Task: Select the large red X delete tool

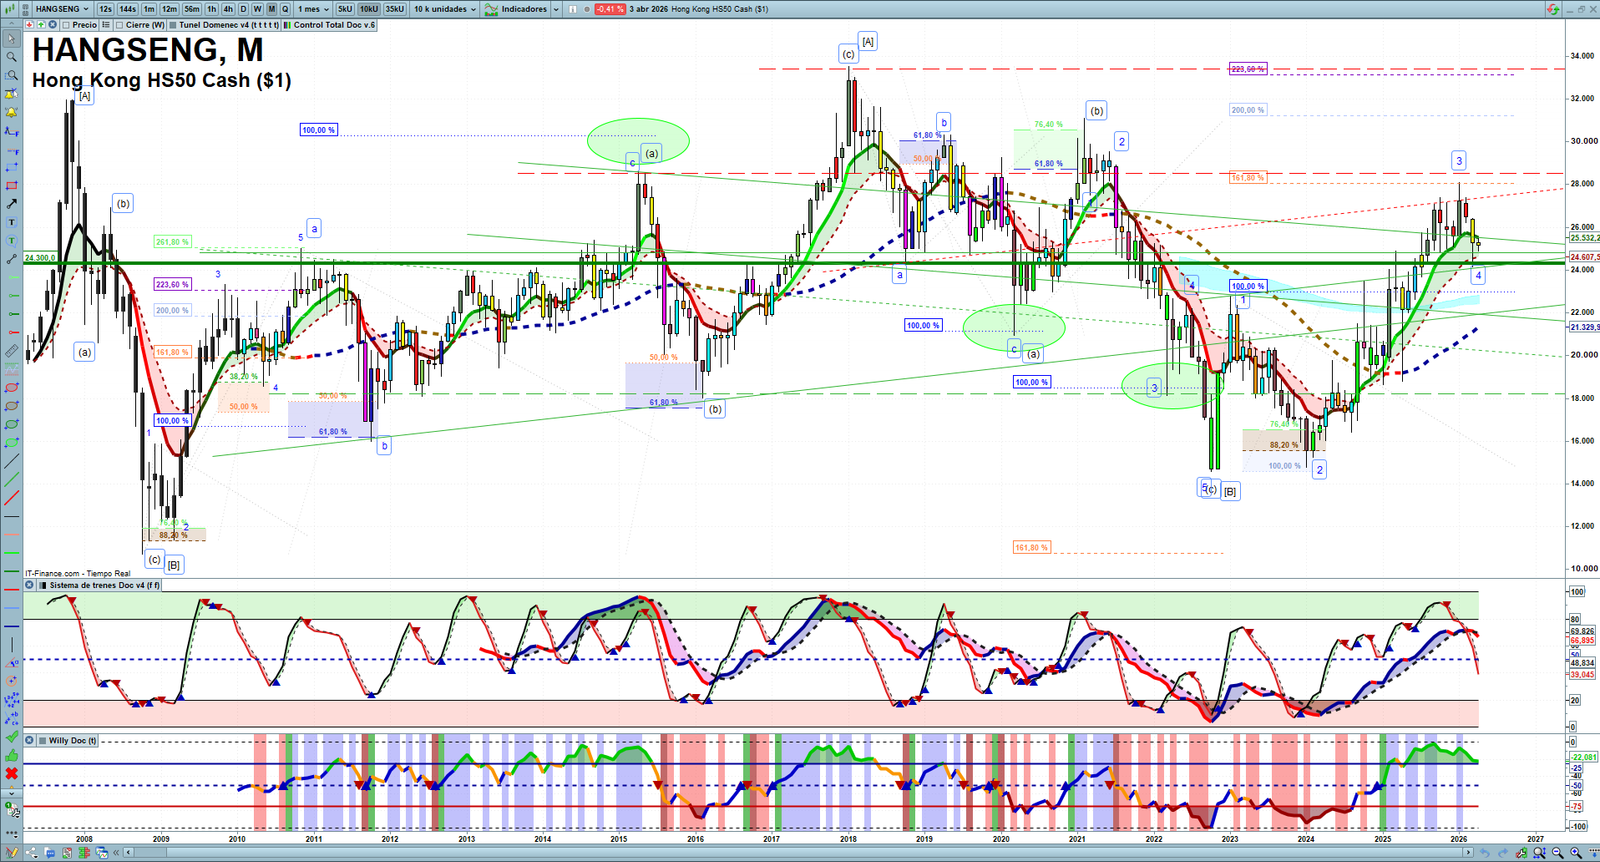Action: click(x=11, y=774)
